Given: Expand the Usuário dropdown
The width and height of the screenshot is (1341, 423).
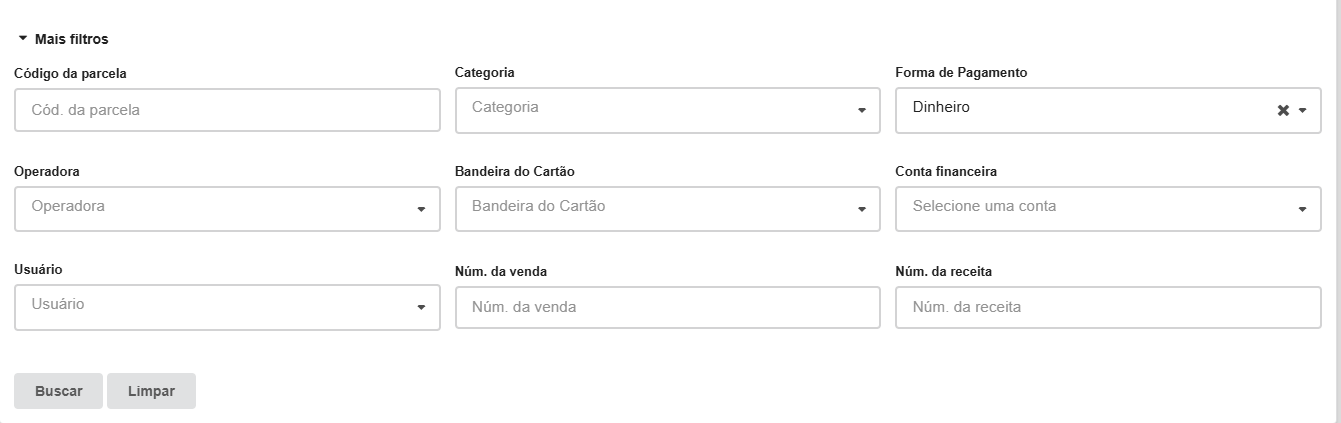Looking at the screenshot, I should point(227,306).
